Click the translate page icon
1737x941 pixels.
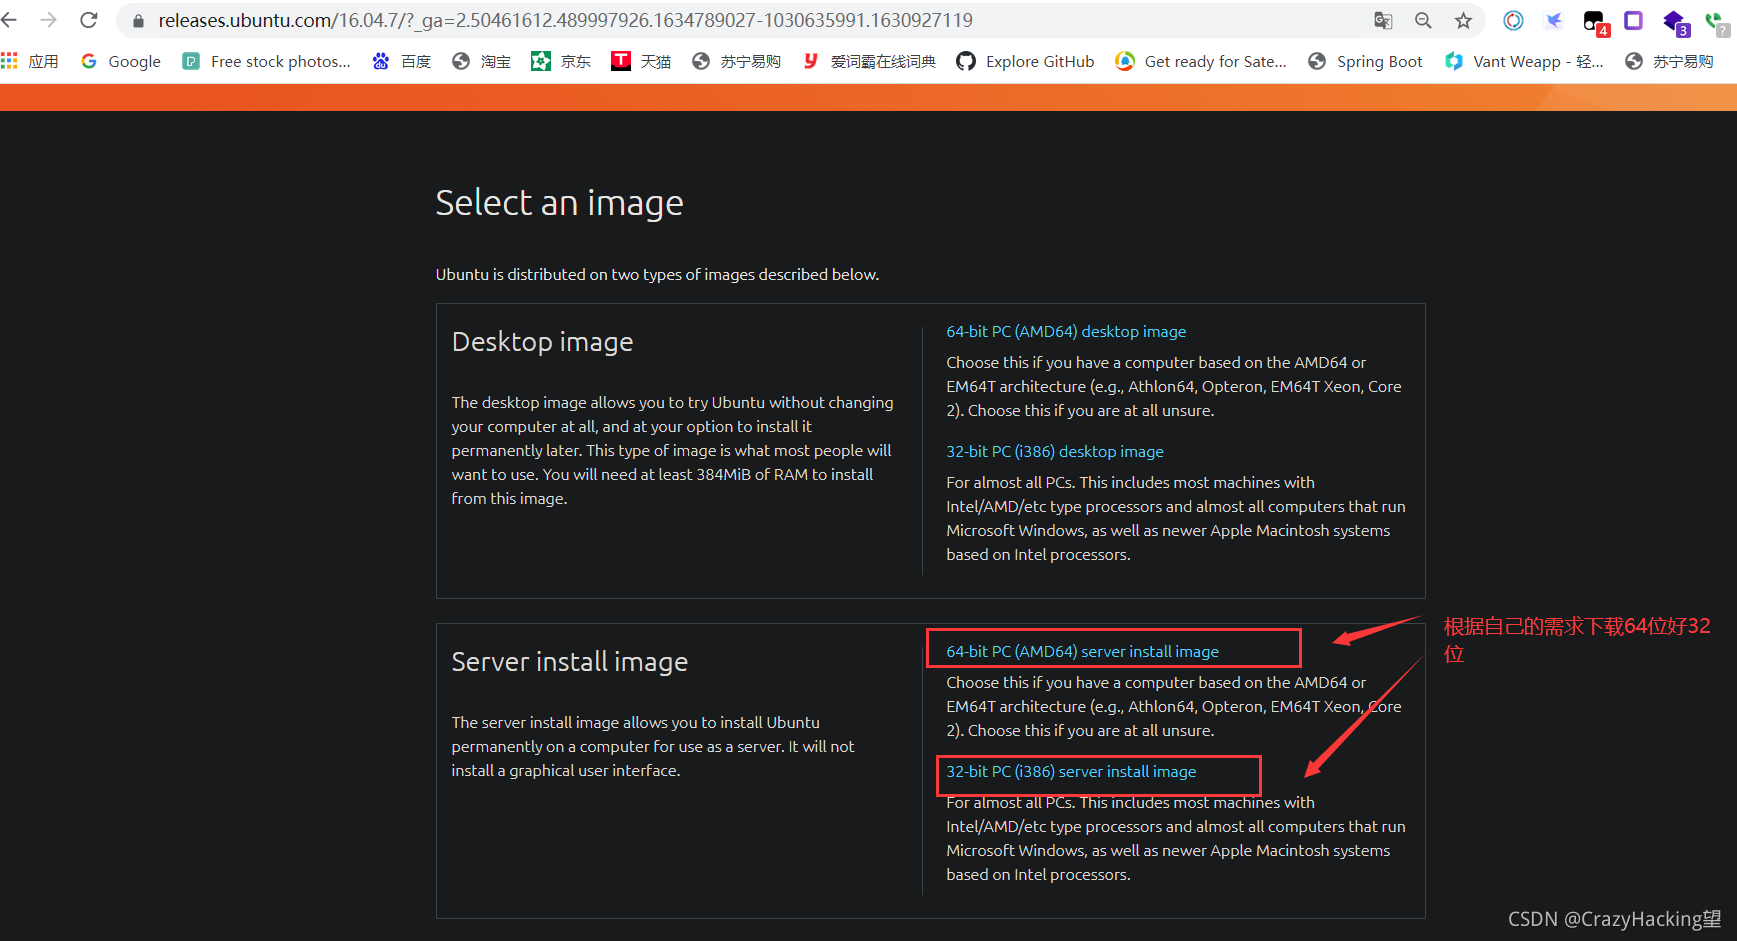click(x=1383, y=20)
